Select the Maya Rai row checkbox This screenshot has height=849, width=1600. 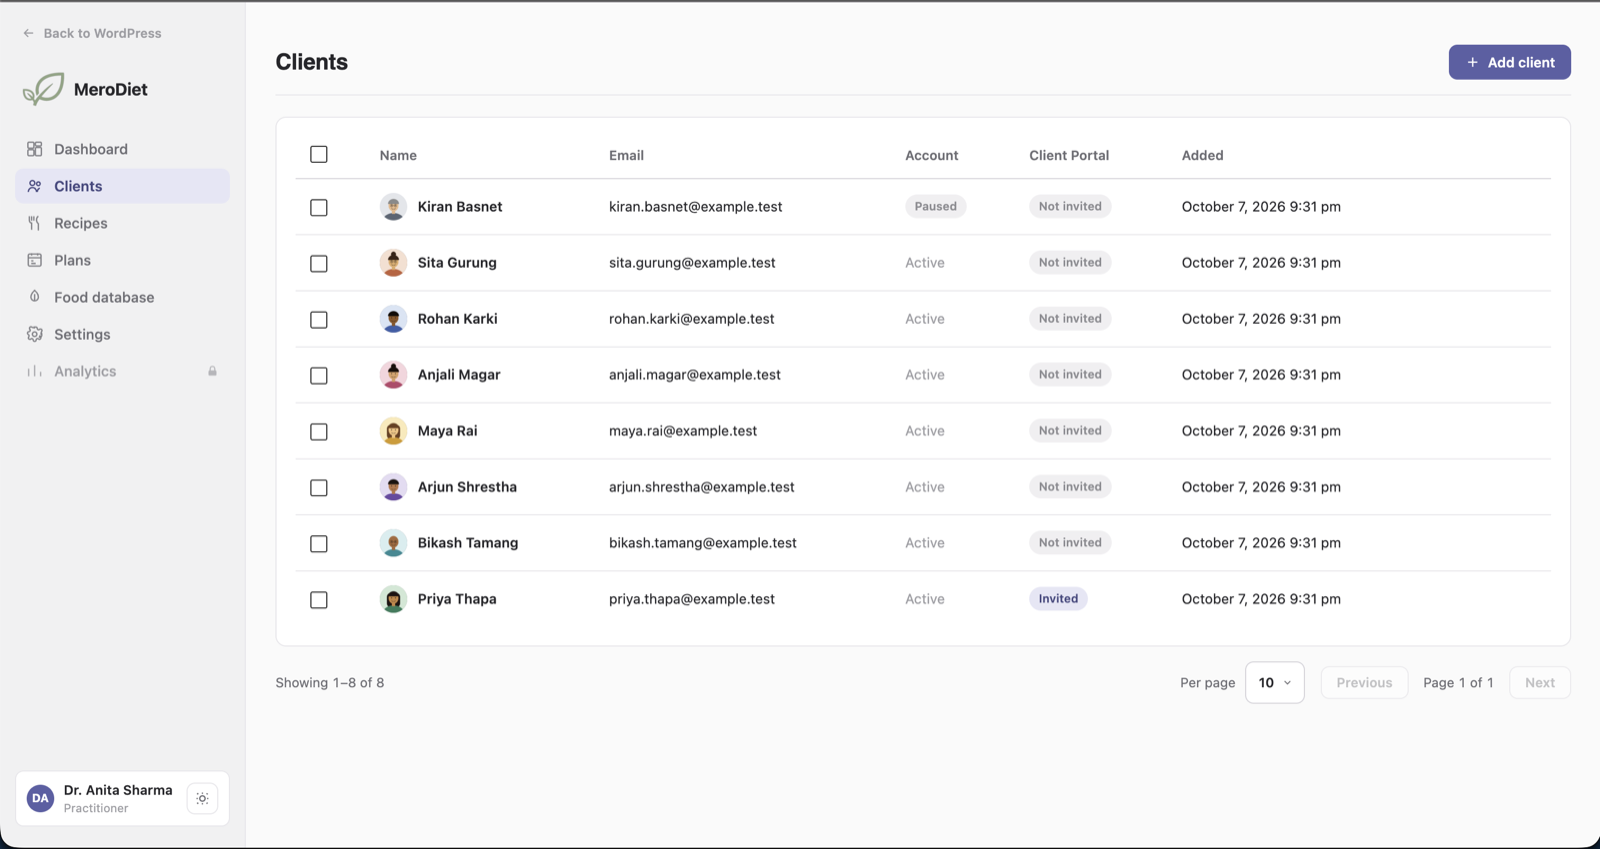(319, 431)
